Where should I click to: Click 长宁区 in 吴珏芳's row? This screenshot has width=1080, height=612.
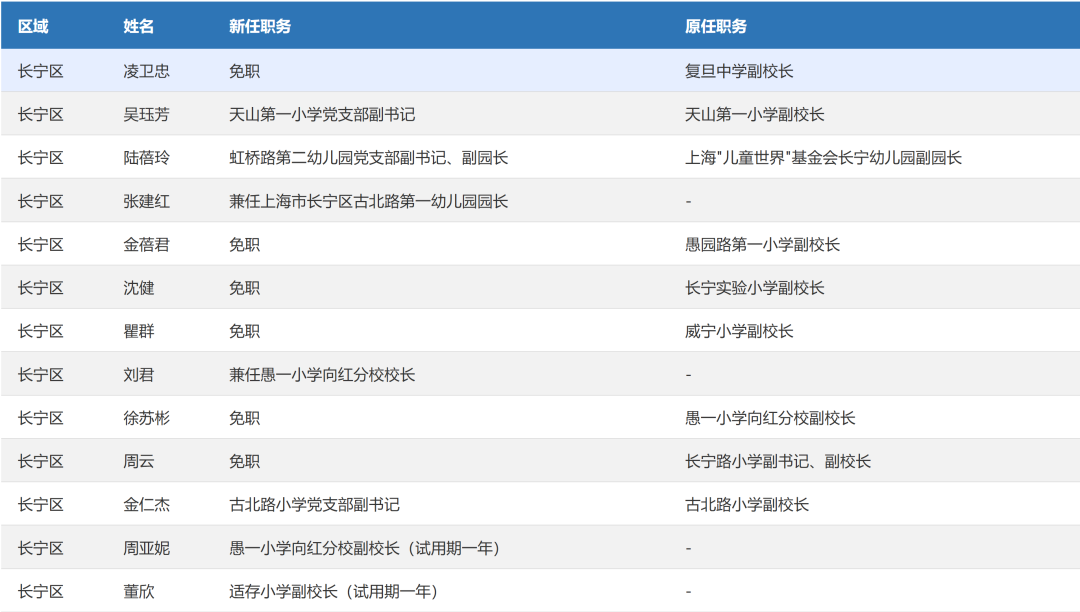point(41,114)
